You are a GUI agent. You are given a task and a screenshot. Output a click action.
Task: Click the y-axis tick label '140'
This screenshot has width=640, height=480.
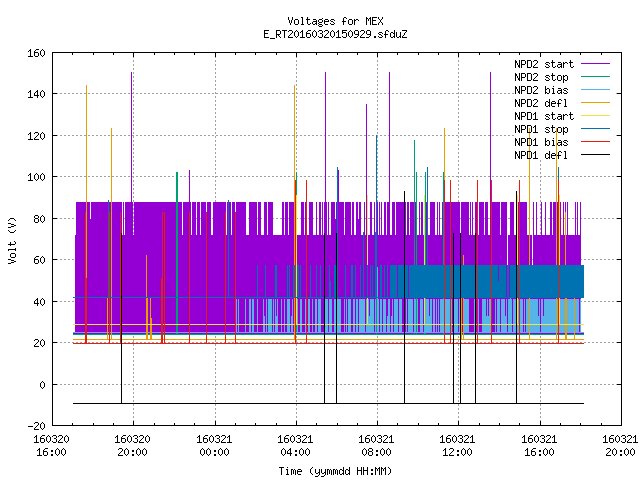click(36, 94)
